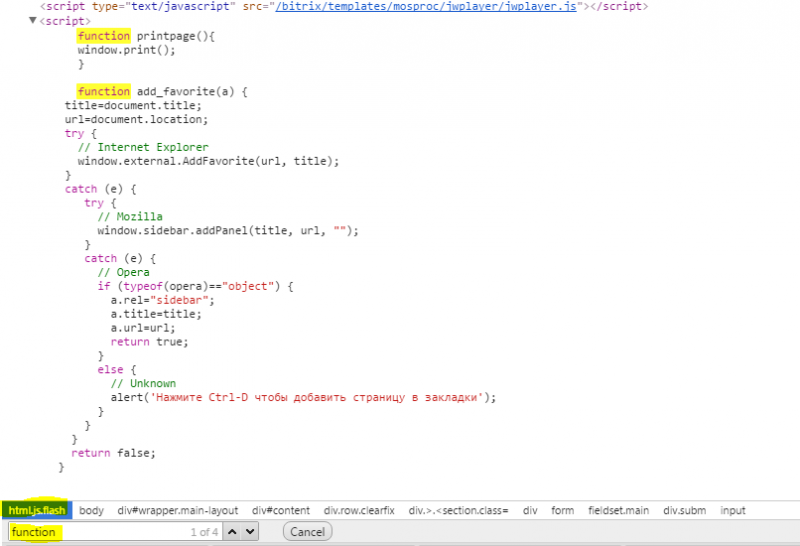Screen dimensions: 800x546
Task: Click the 'else {' line
Action: tap(117, 369)
